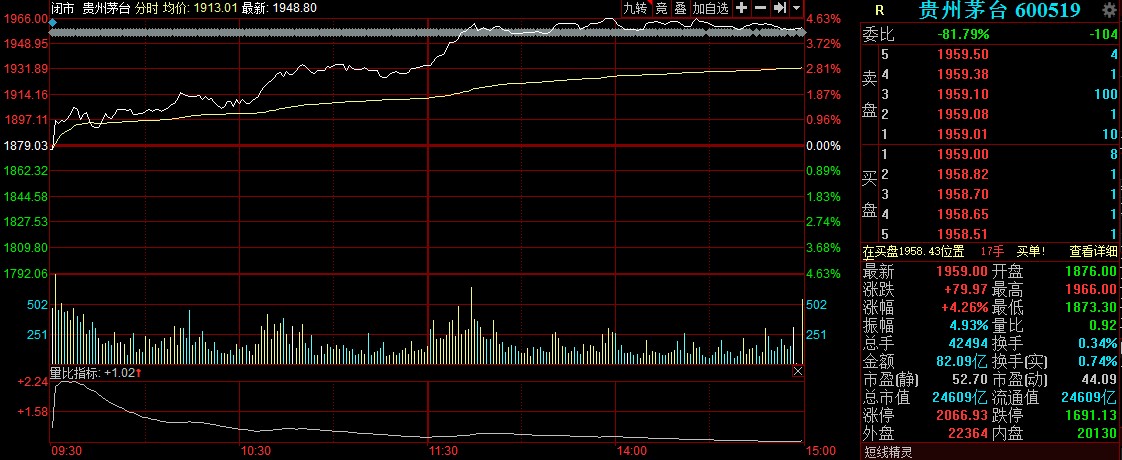This screenshot has width=1122, height=460.
Task: Toggle the 叠 overlay button
Action: 680,8
